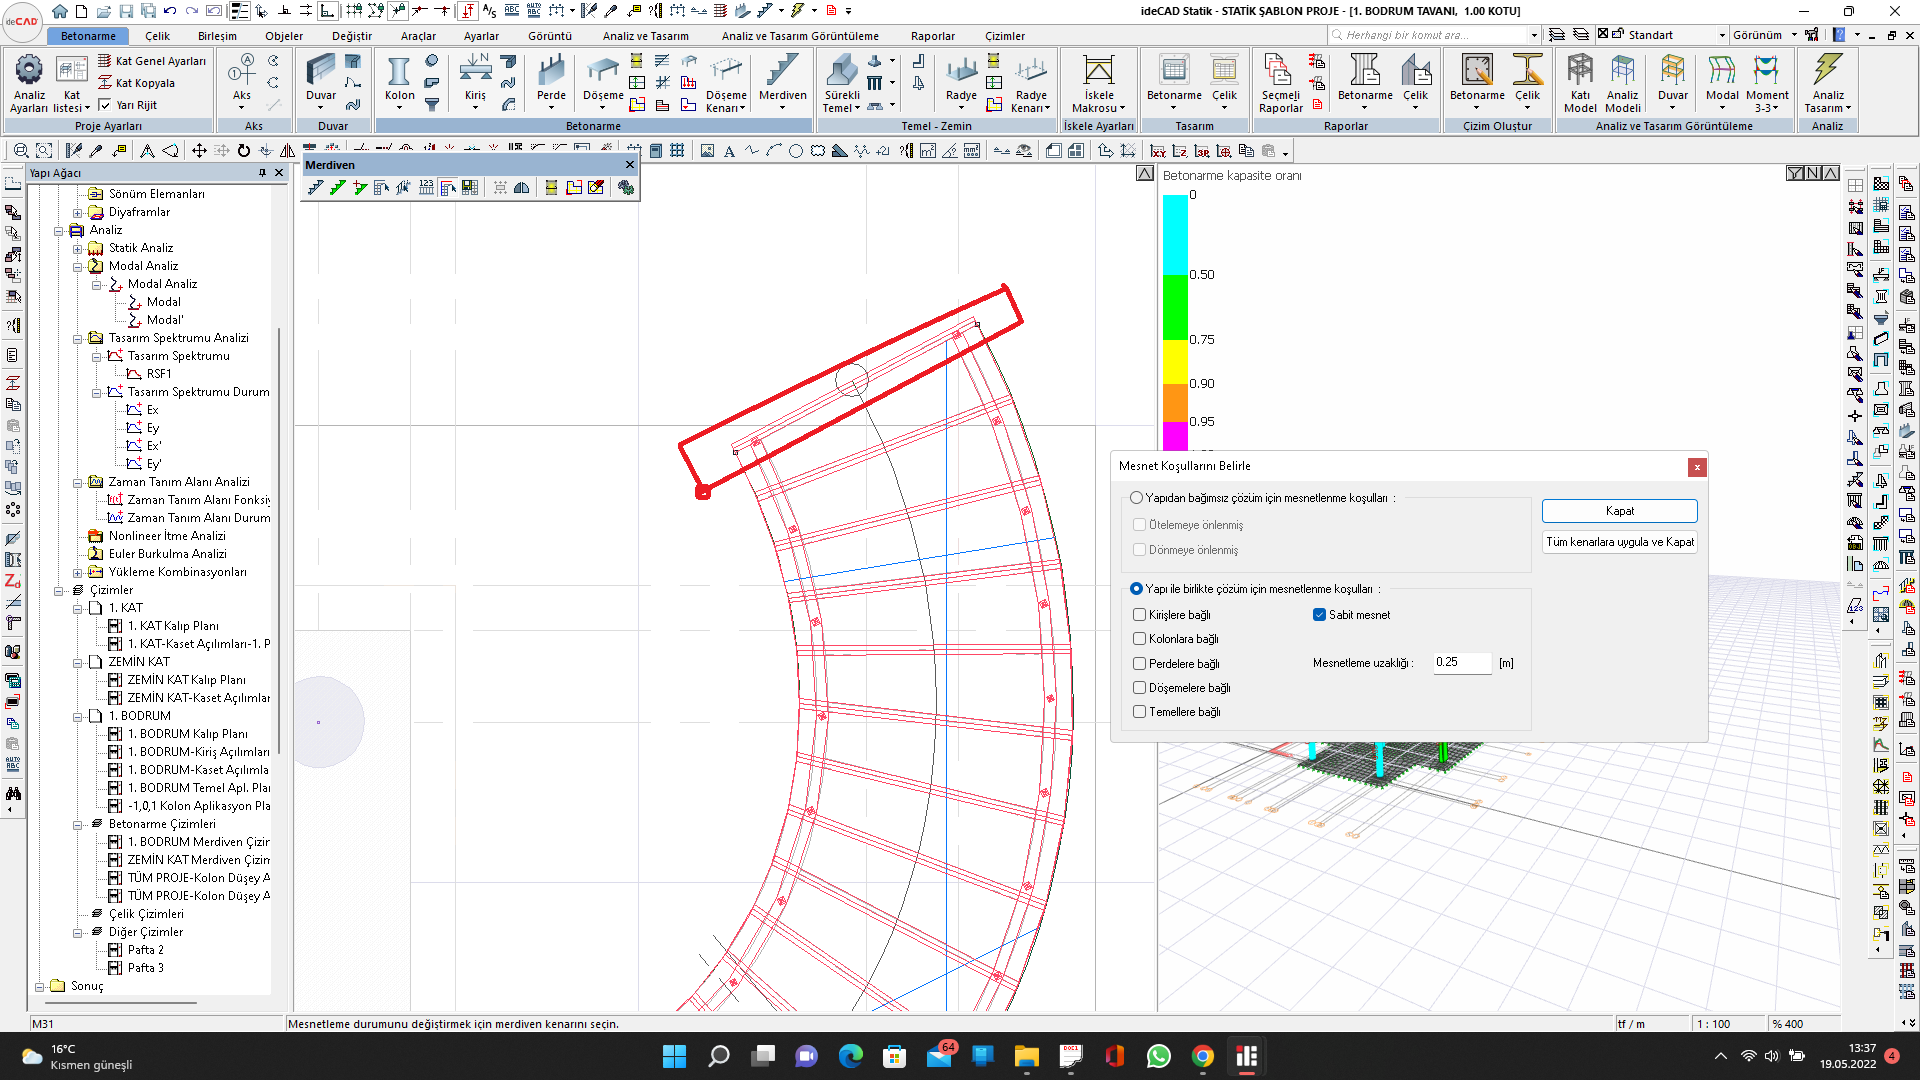Select the Döşeme slab tool
The width and height of the screenshot is (1920, 1080).
[x=603, y=80]
